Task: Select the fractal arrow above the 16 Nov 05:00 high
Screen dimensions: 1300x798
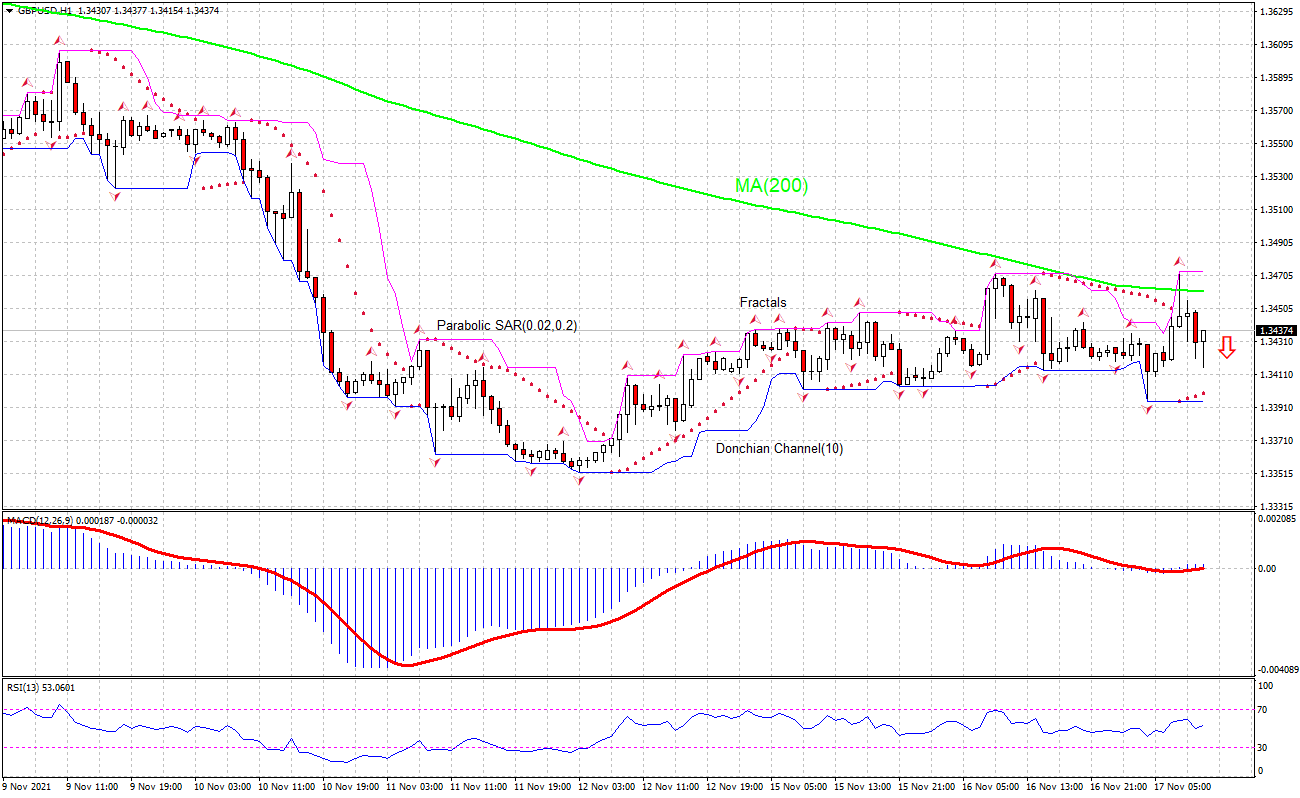Action: [x=995, y=264]
